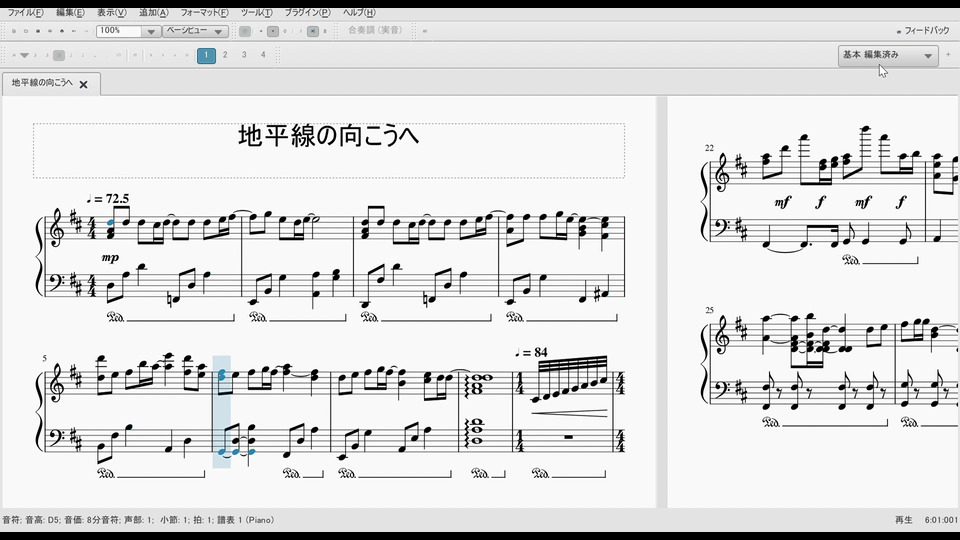This screenshot has height=540, width=960.
Task: Click the 6:01:001 playback position readout
Action: [x=941, y=520]
